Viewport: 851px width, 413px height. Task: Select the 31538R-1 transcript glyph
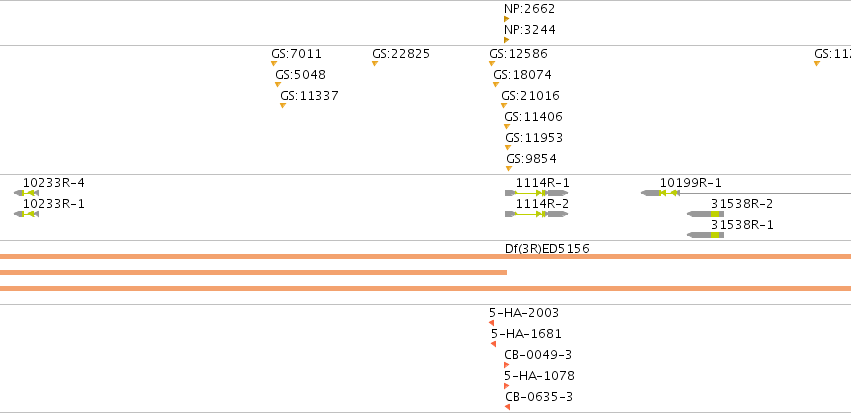click(x=706, y=235)
